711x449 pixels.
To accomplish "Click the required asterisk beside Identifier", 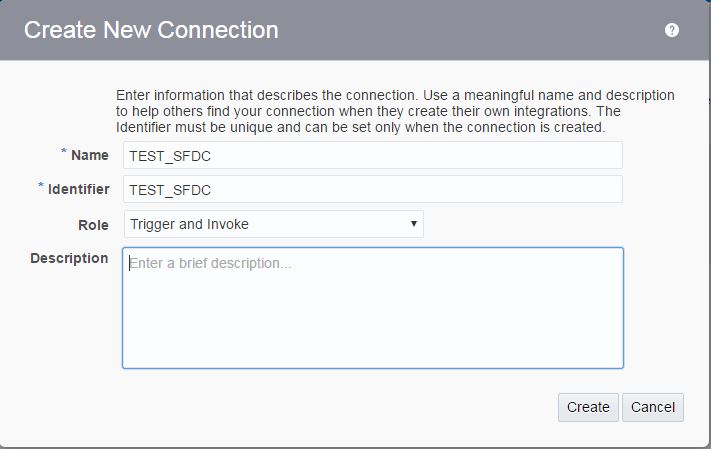I will click(x=41, y=187).
